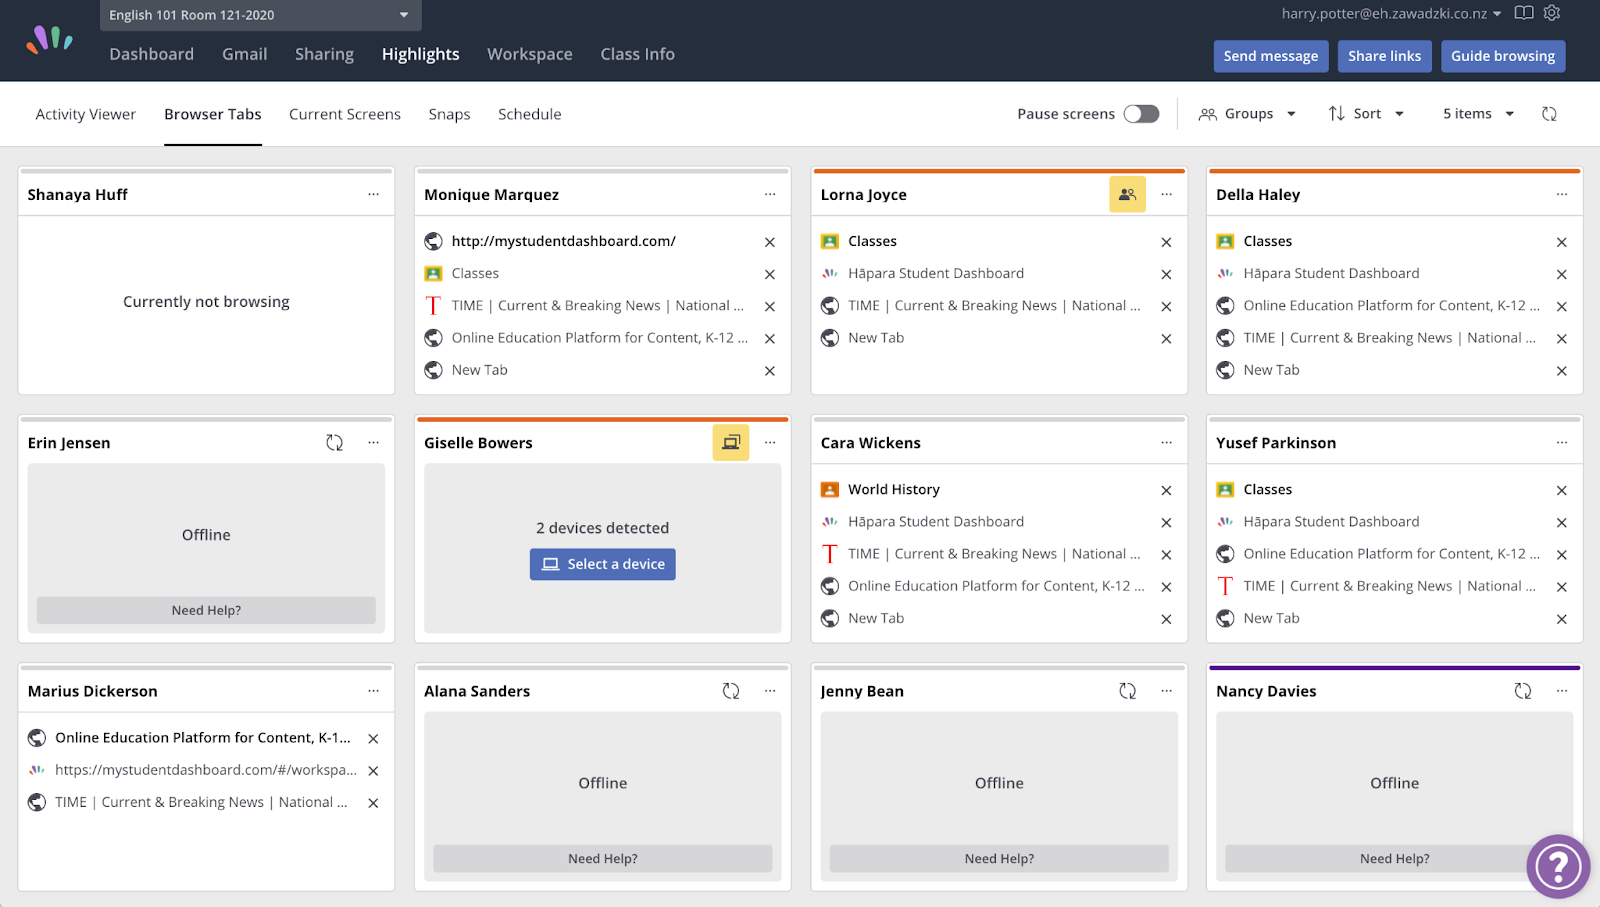Open the purple help question mark
The height and width of the screenshot is (907, 1600).
1557,866
